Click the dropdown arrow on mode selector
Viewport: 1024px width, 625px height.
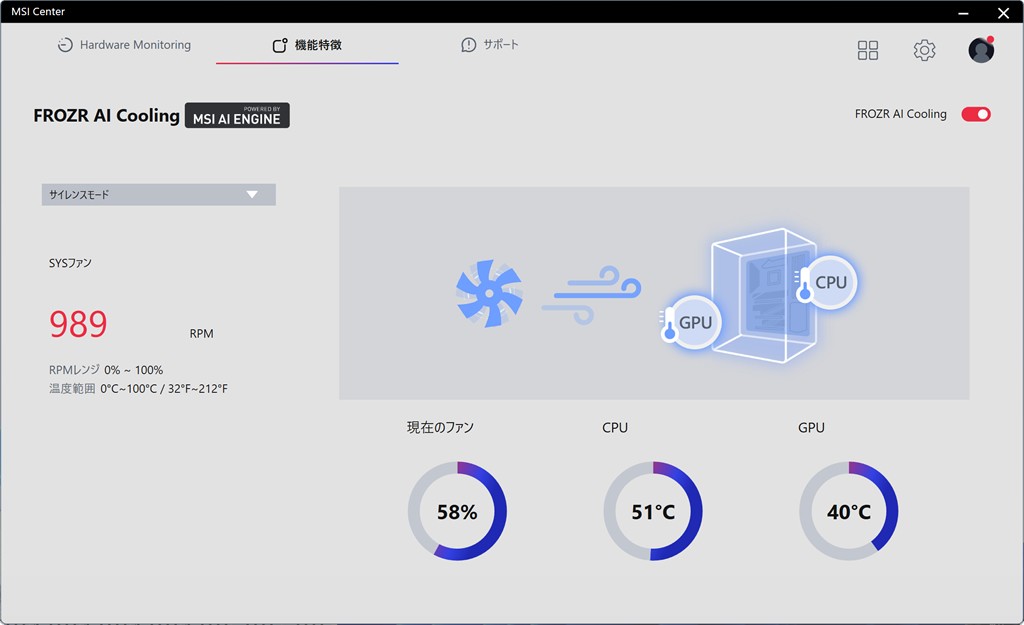(252, 195)
